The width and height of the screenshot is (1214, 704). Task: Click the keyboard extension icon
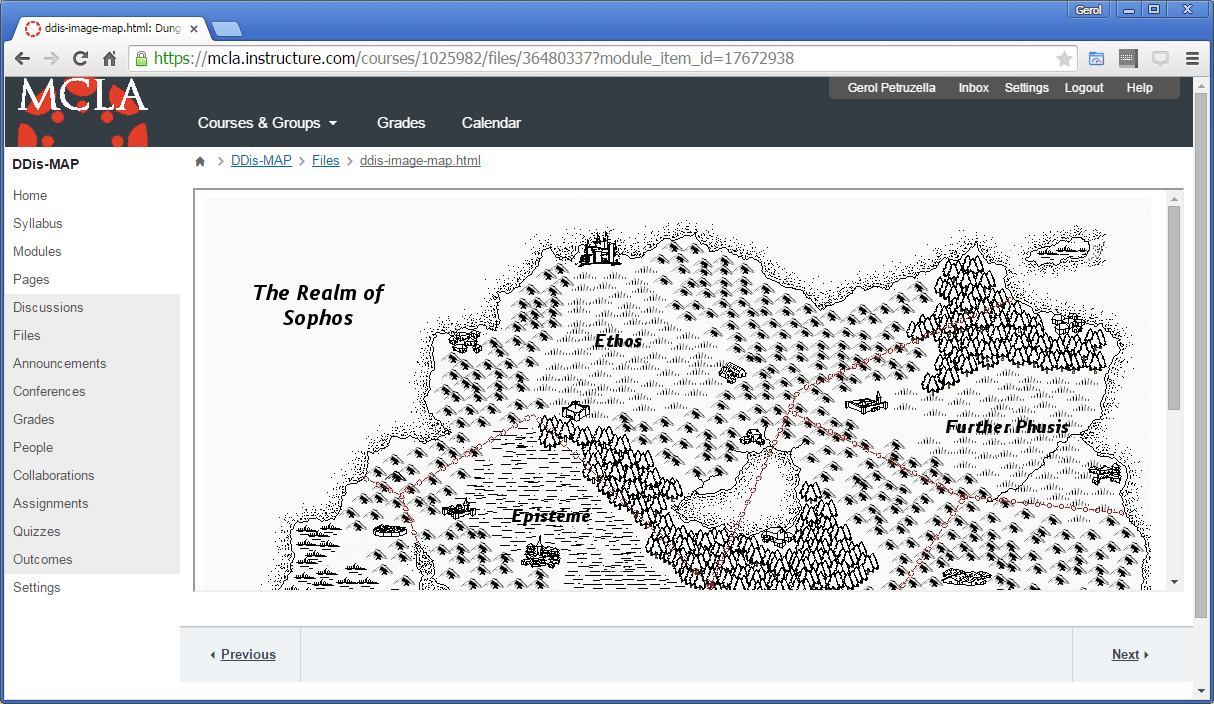[1128, 58]
